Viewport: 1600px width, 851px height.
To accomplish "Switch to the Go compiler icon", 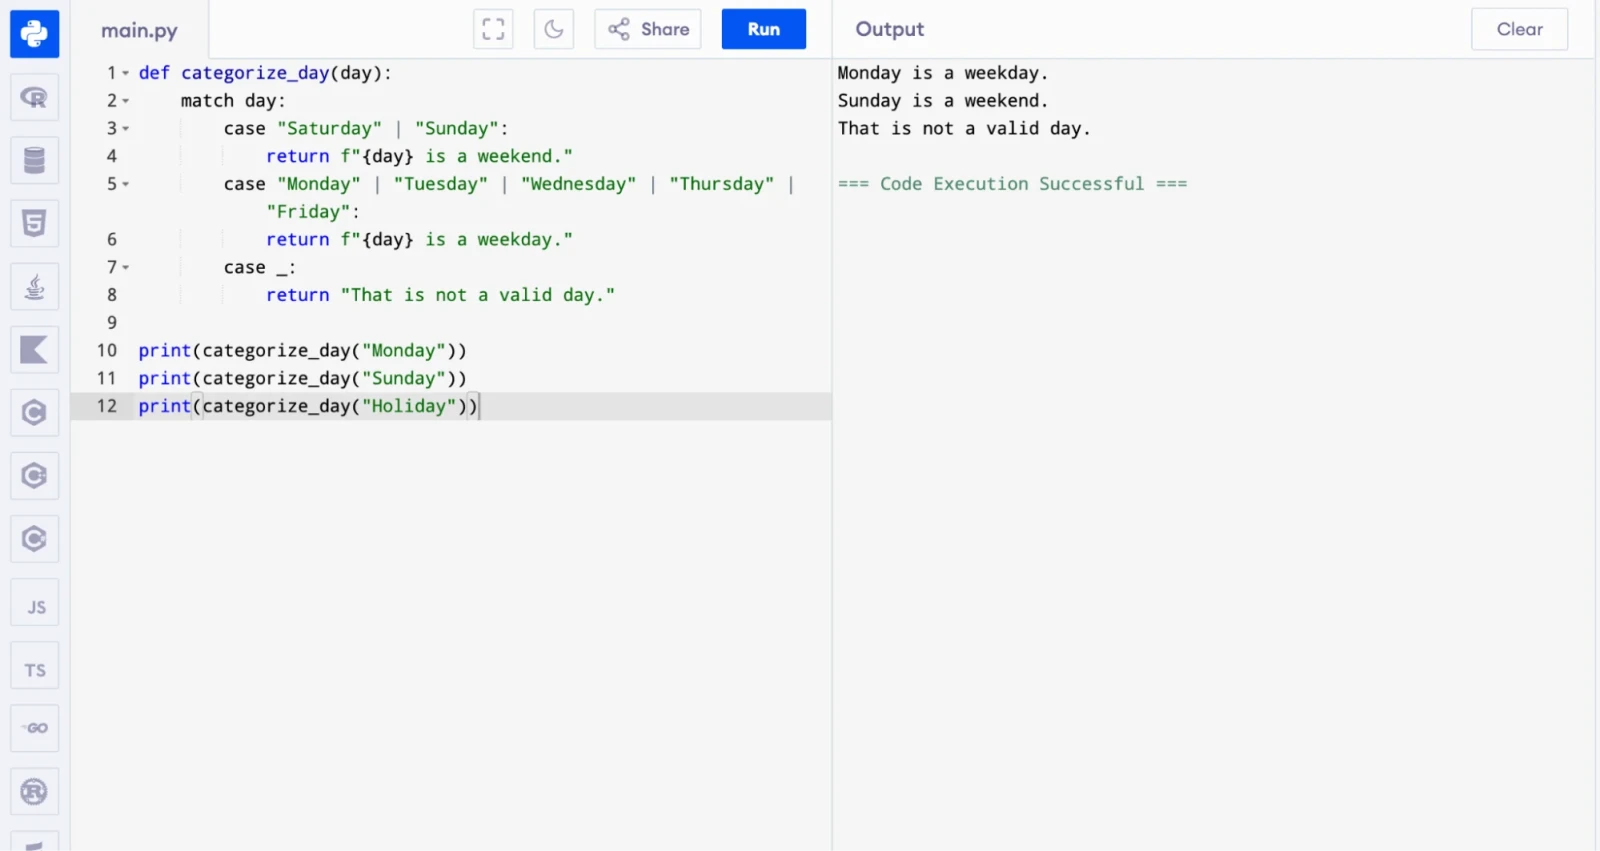I will [x=34, y=728].
